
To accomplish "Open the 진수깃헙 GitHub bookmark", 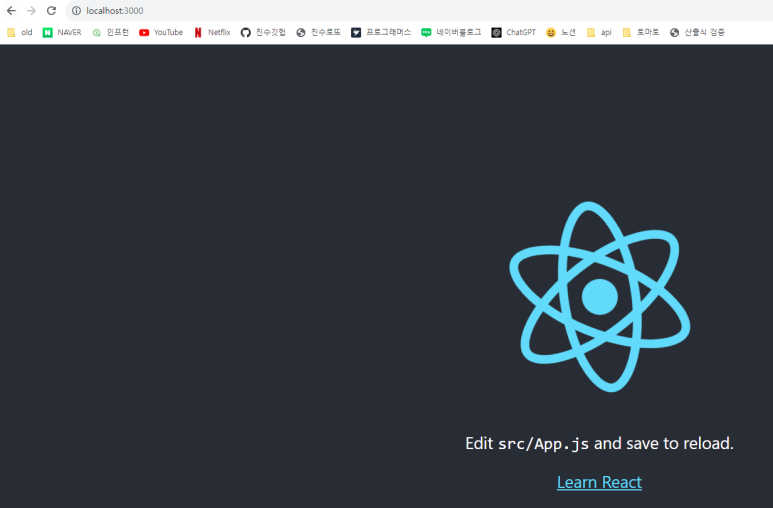I will pyautogui.click(x=263, y=33).
